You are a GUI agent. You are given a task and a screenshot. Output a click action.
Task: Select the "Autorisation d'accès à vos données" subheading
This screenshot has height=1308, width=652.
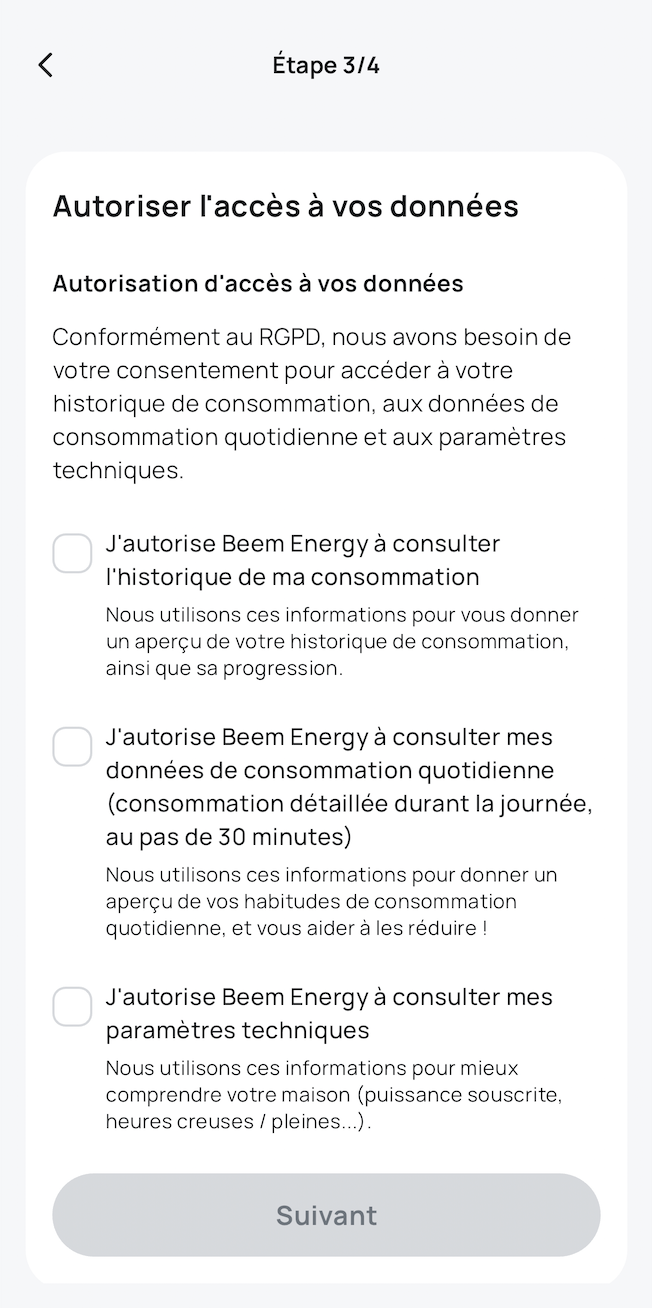(x=258, y=283)
